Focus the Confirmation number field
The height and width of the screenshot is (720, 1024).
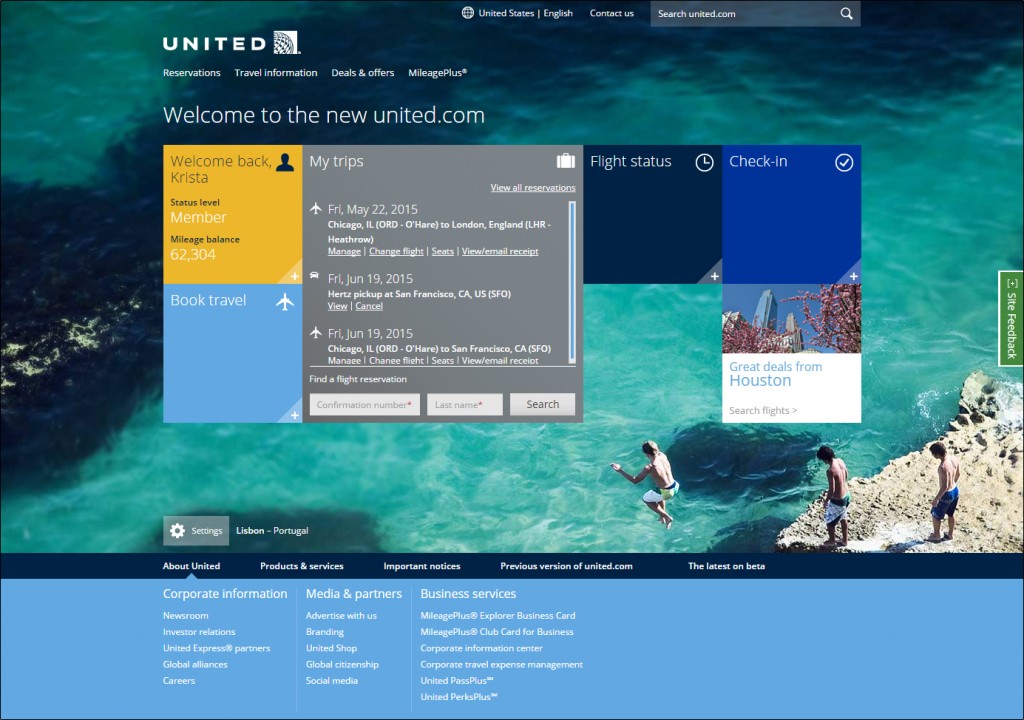(x=364, y=405)
